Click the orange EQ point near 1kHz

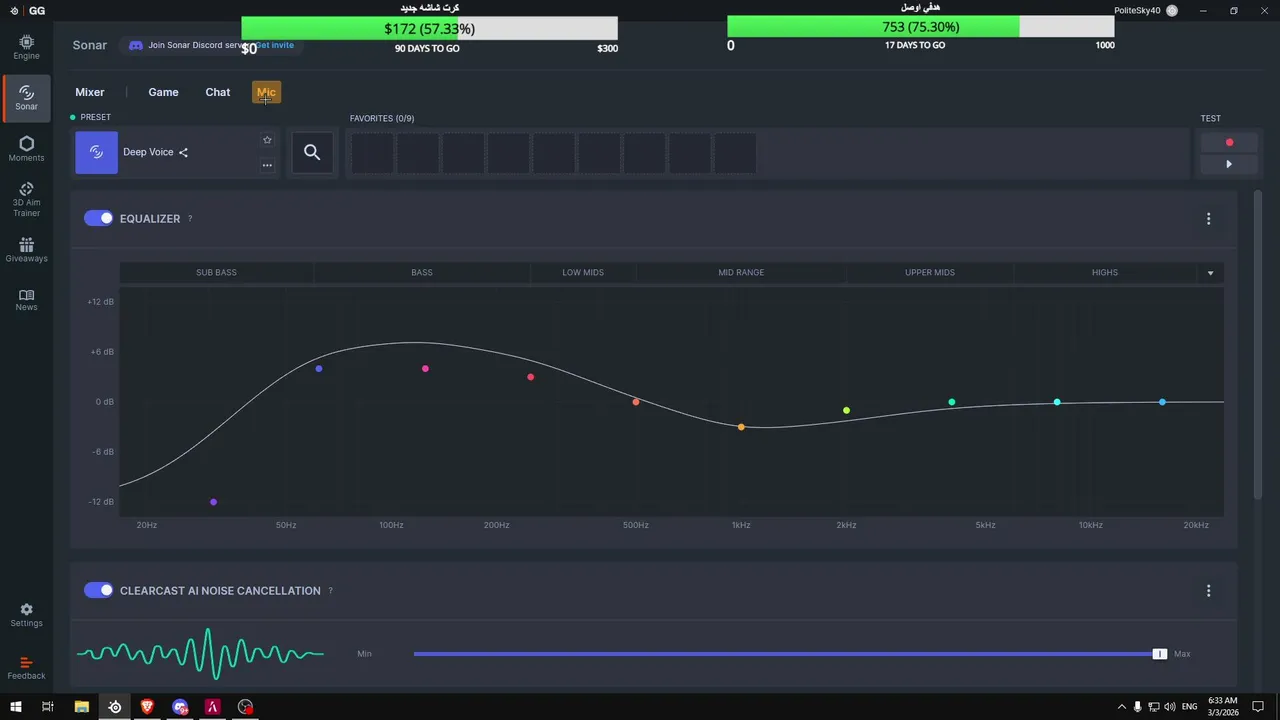click(741, 427)
